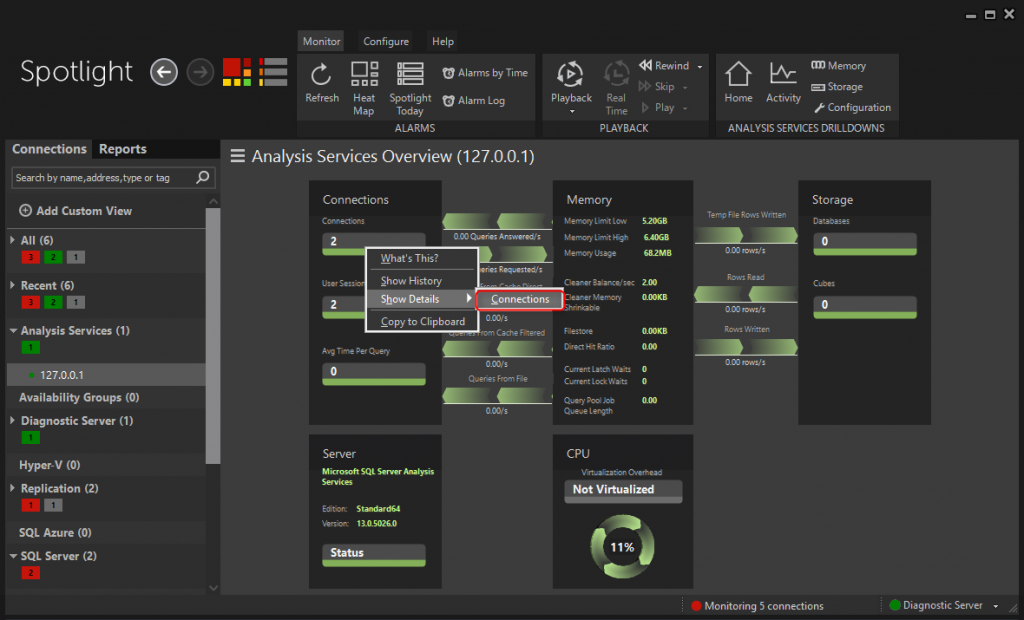Click the forward navigation arrow
Image resolution: width=1024 pixels, height=620 pixels.
[200, 72]
